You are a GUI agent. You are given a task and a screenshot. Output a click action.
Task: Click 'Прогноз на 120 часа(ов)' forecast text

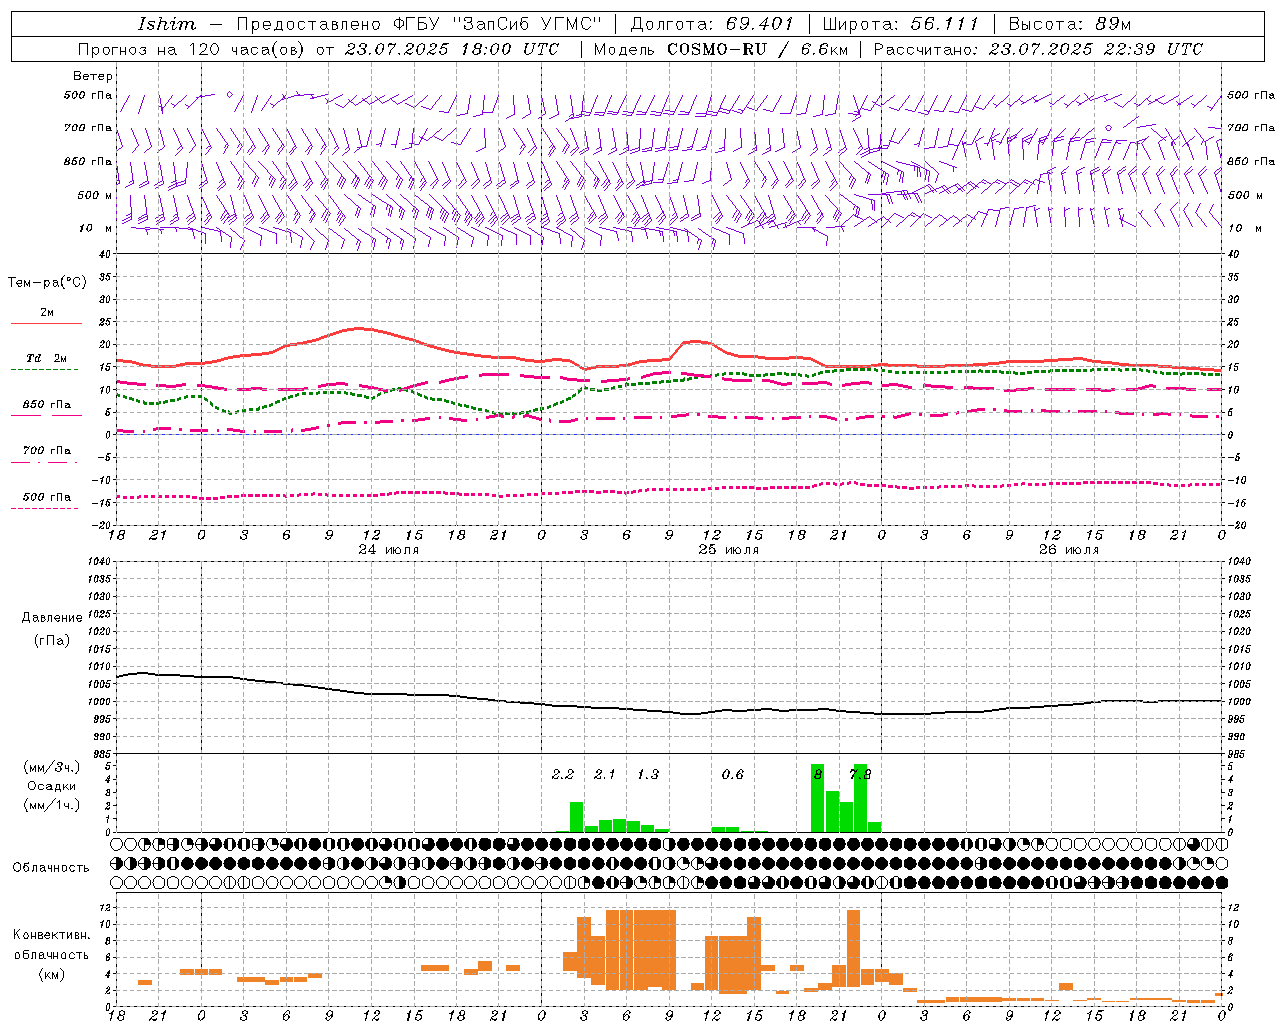click(192, 49)
